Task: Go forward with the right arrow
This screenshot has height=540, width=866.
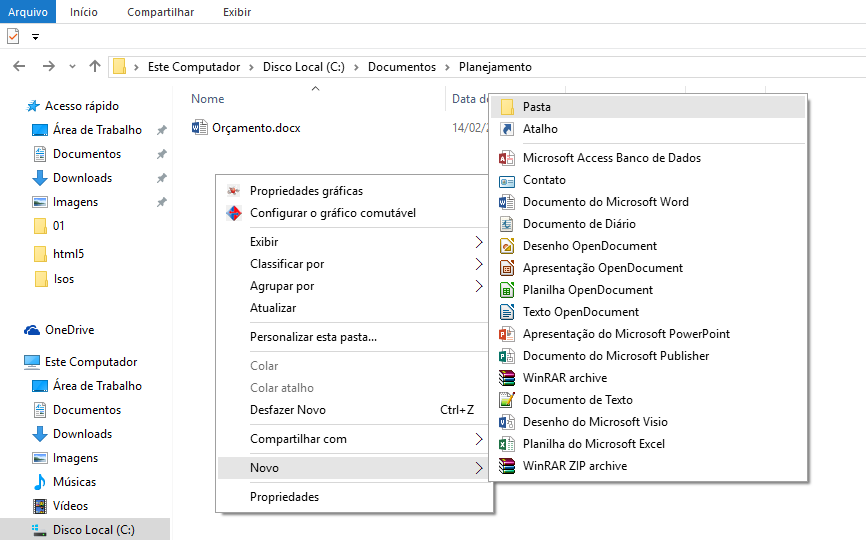Action: click(x=49, y=67)
